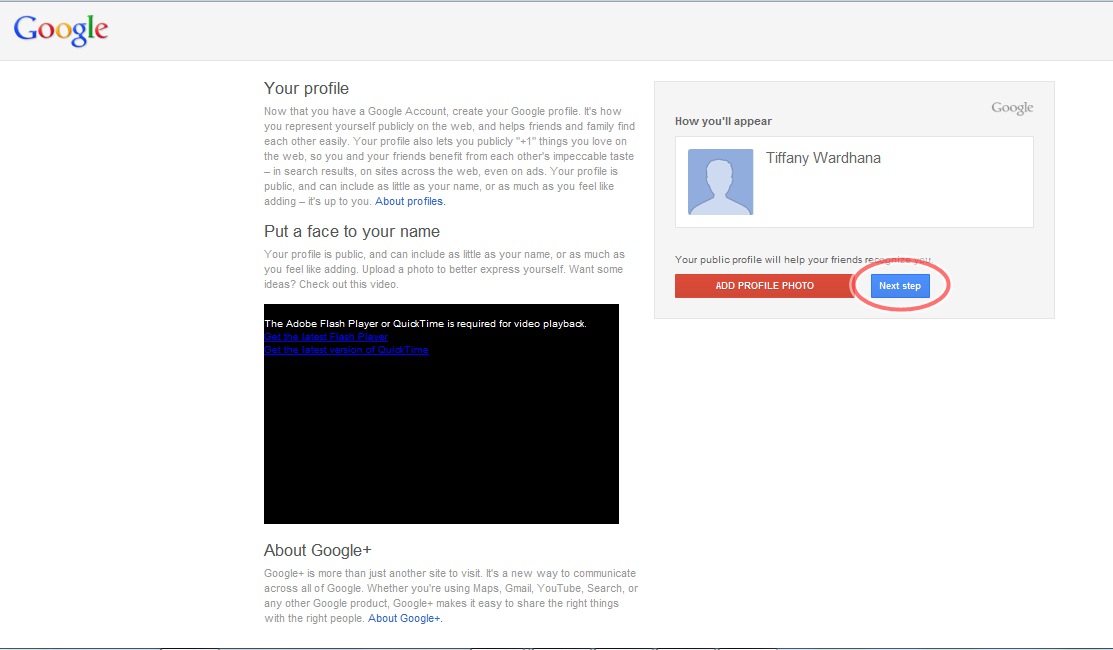Click the ADD PROFILE PHOTO button
1113x650 pixels.
pos(764,286)
